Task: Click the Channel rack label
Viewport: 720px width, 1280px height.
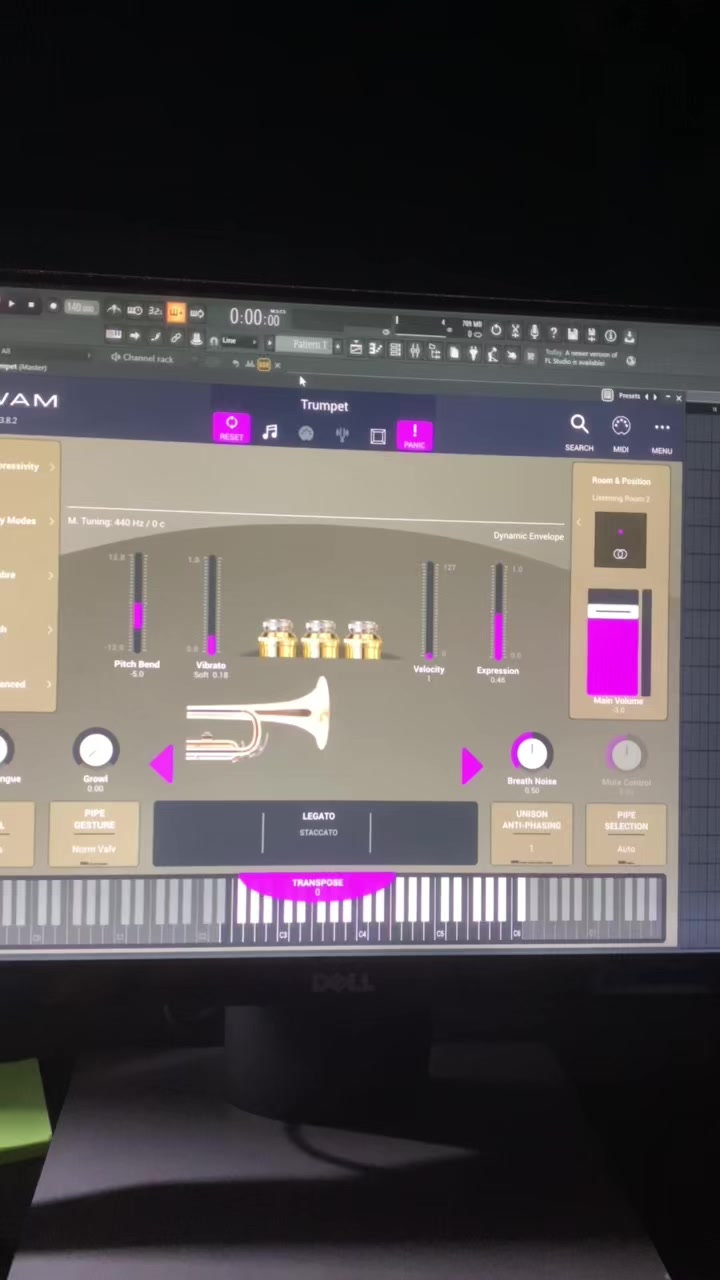Action: pos(147,358)
